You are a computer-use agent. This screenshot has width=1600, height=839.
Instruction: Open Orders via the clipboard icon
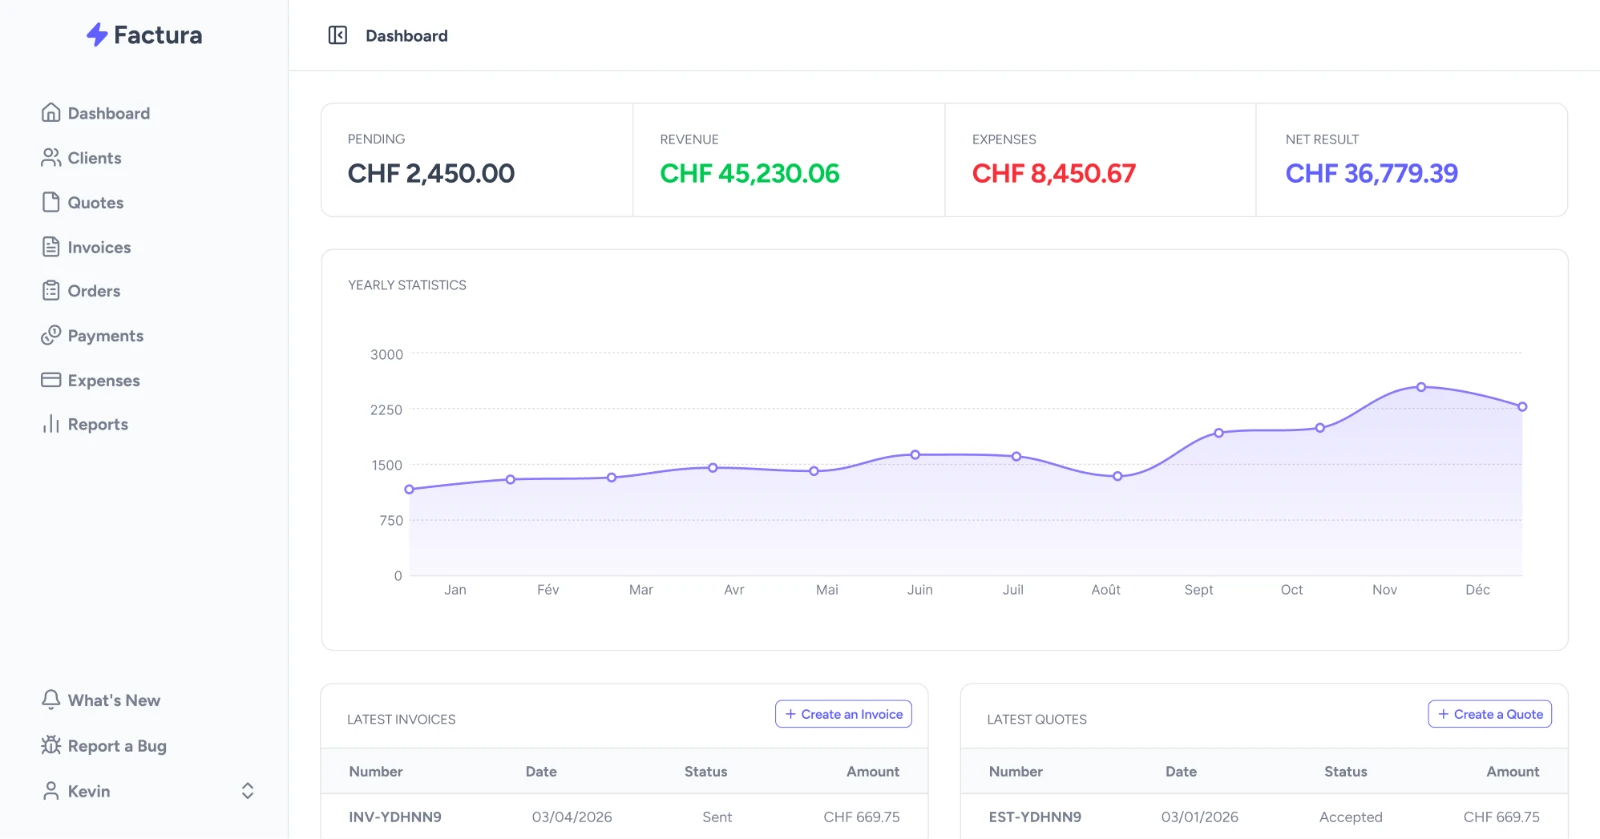(51, 291)
